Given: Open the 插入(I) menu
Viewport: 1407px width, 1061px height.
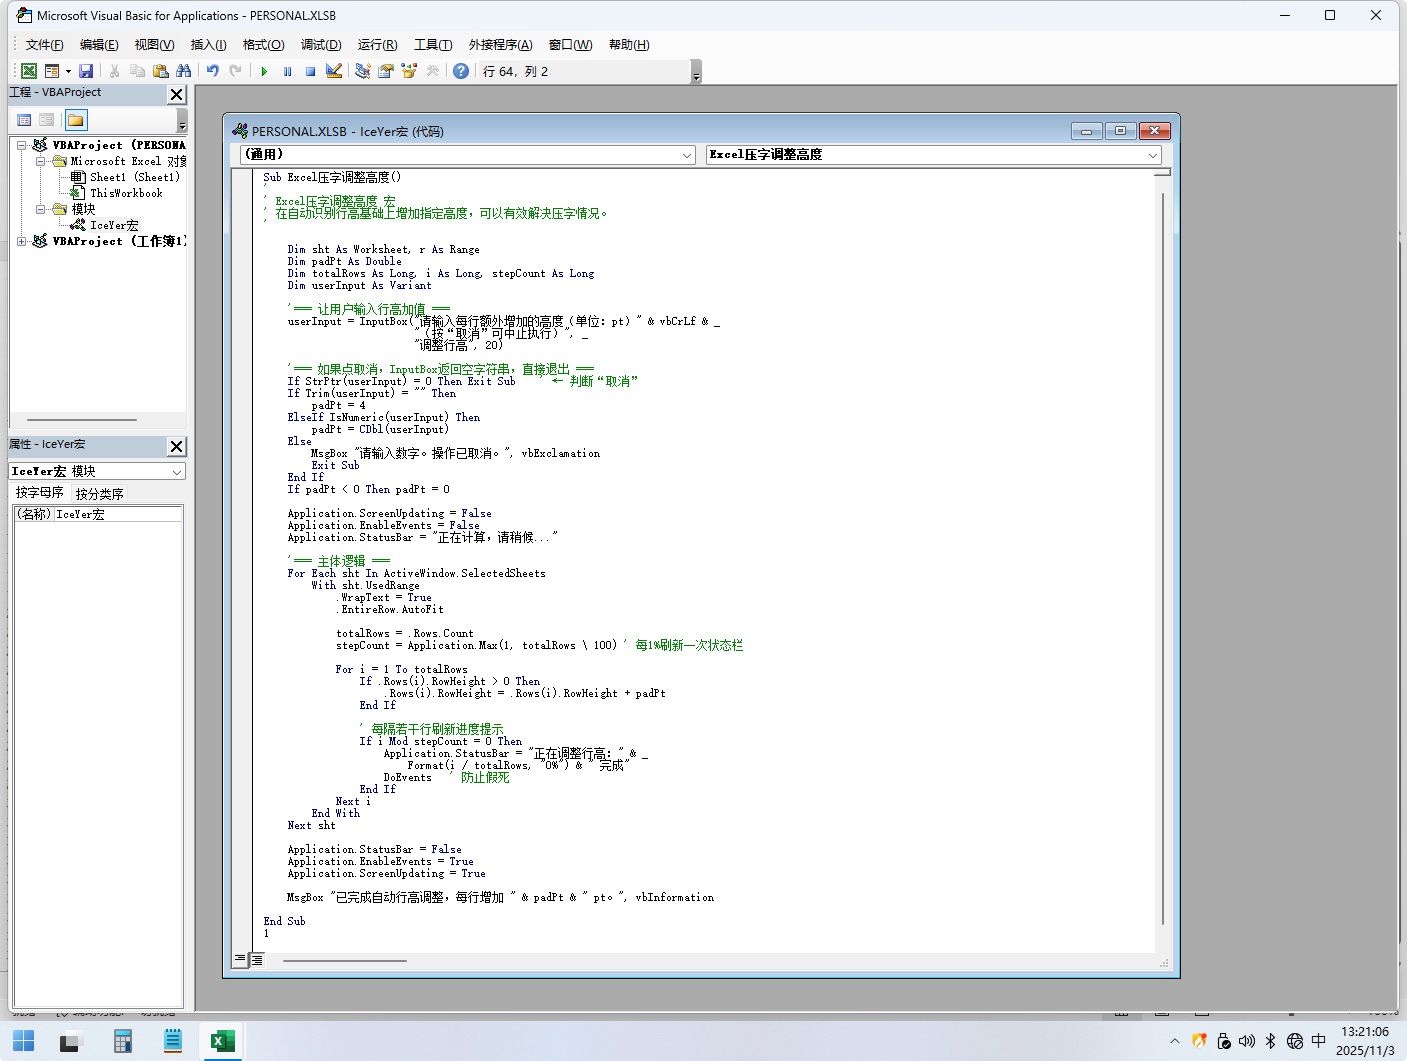Looking at the screenshot, I should pyautogui.click(x=209, y=45).
